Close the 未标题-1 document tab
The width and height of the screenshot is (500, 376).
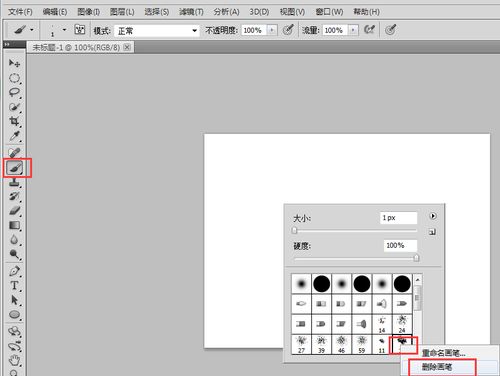pyautogui.click(x=127, y=47)
